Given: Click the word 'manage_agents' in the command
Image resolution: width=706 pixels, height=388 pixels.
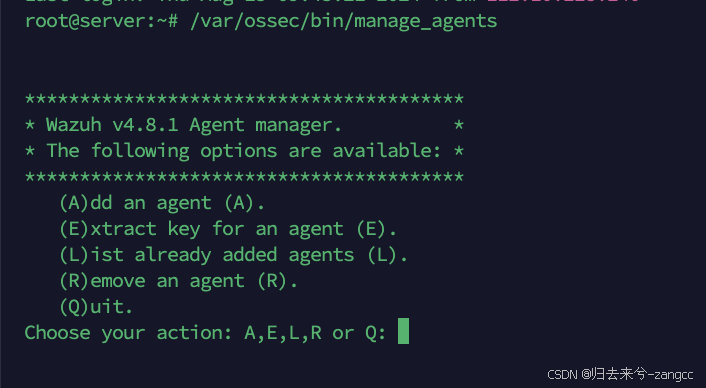Looking at the screenshot, I should [425, 21].
